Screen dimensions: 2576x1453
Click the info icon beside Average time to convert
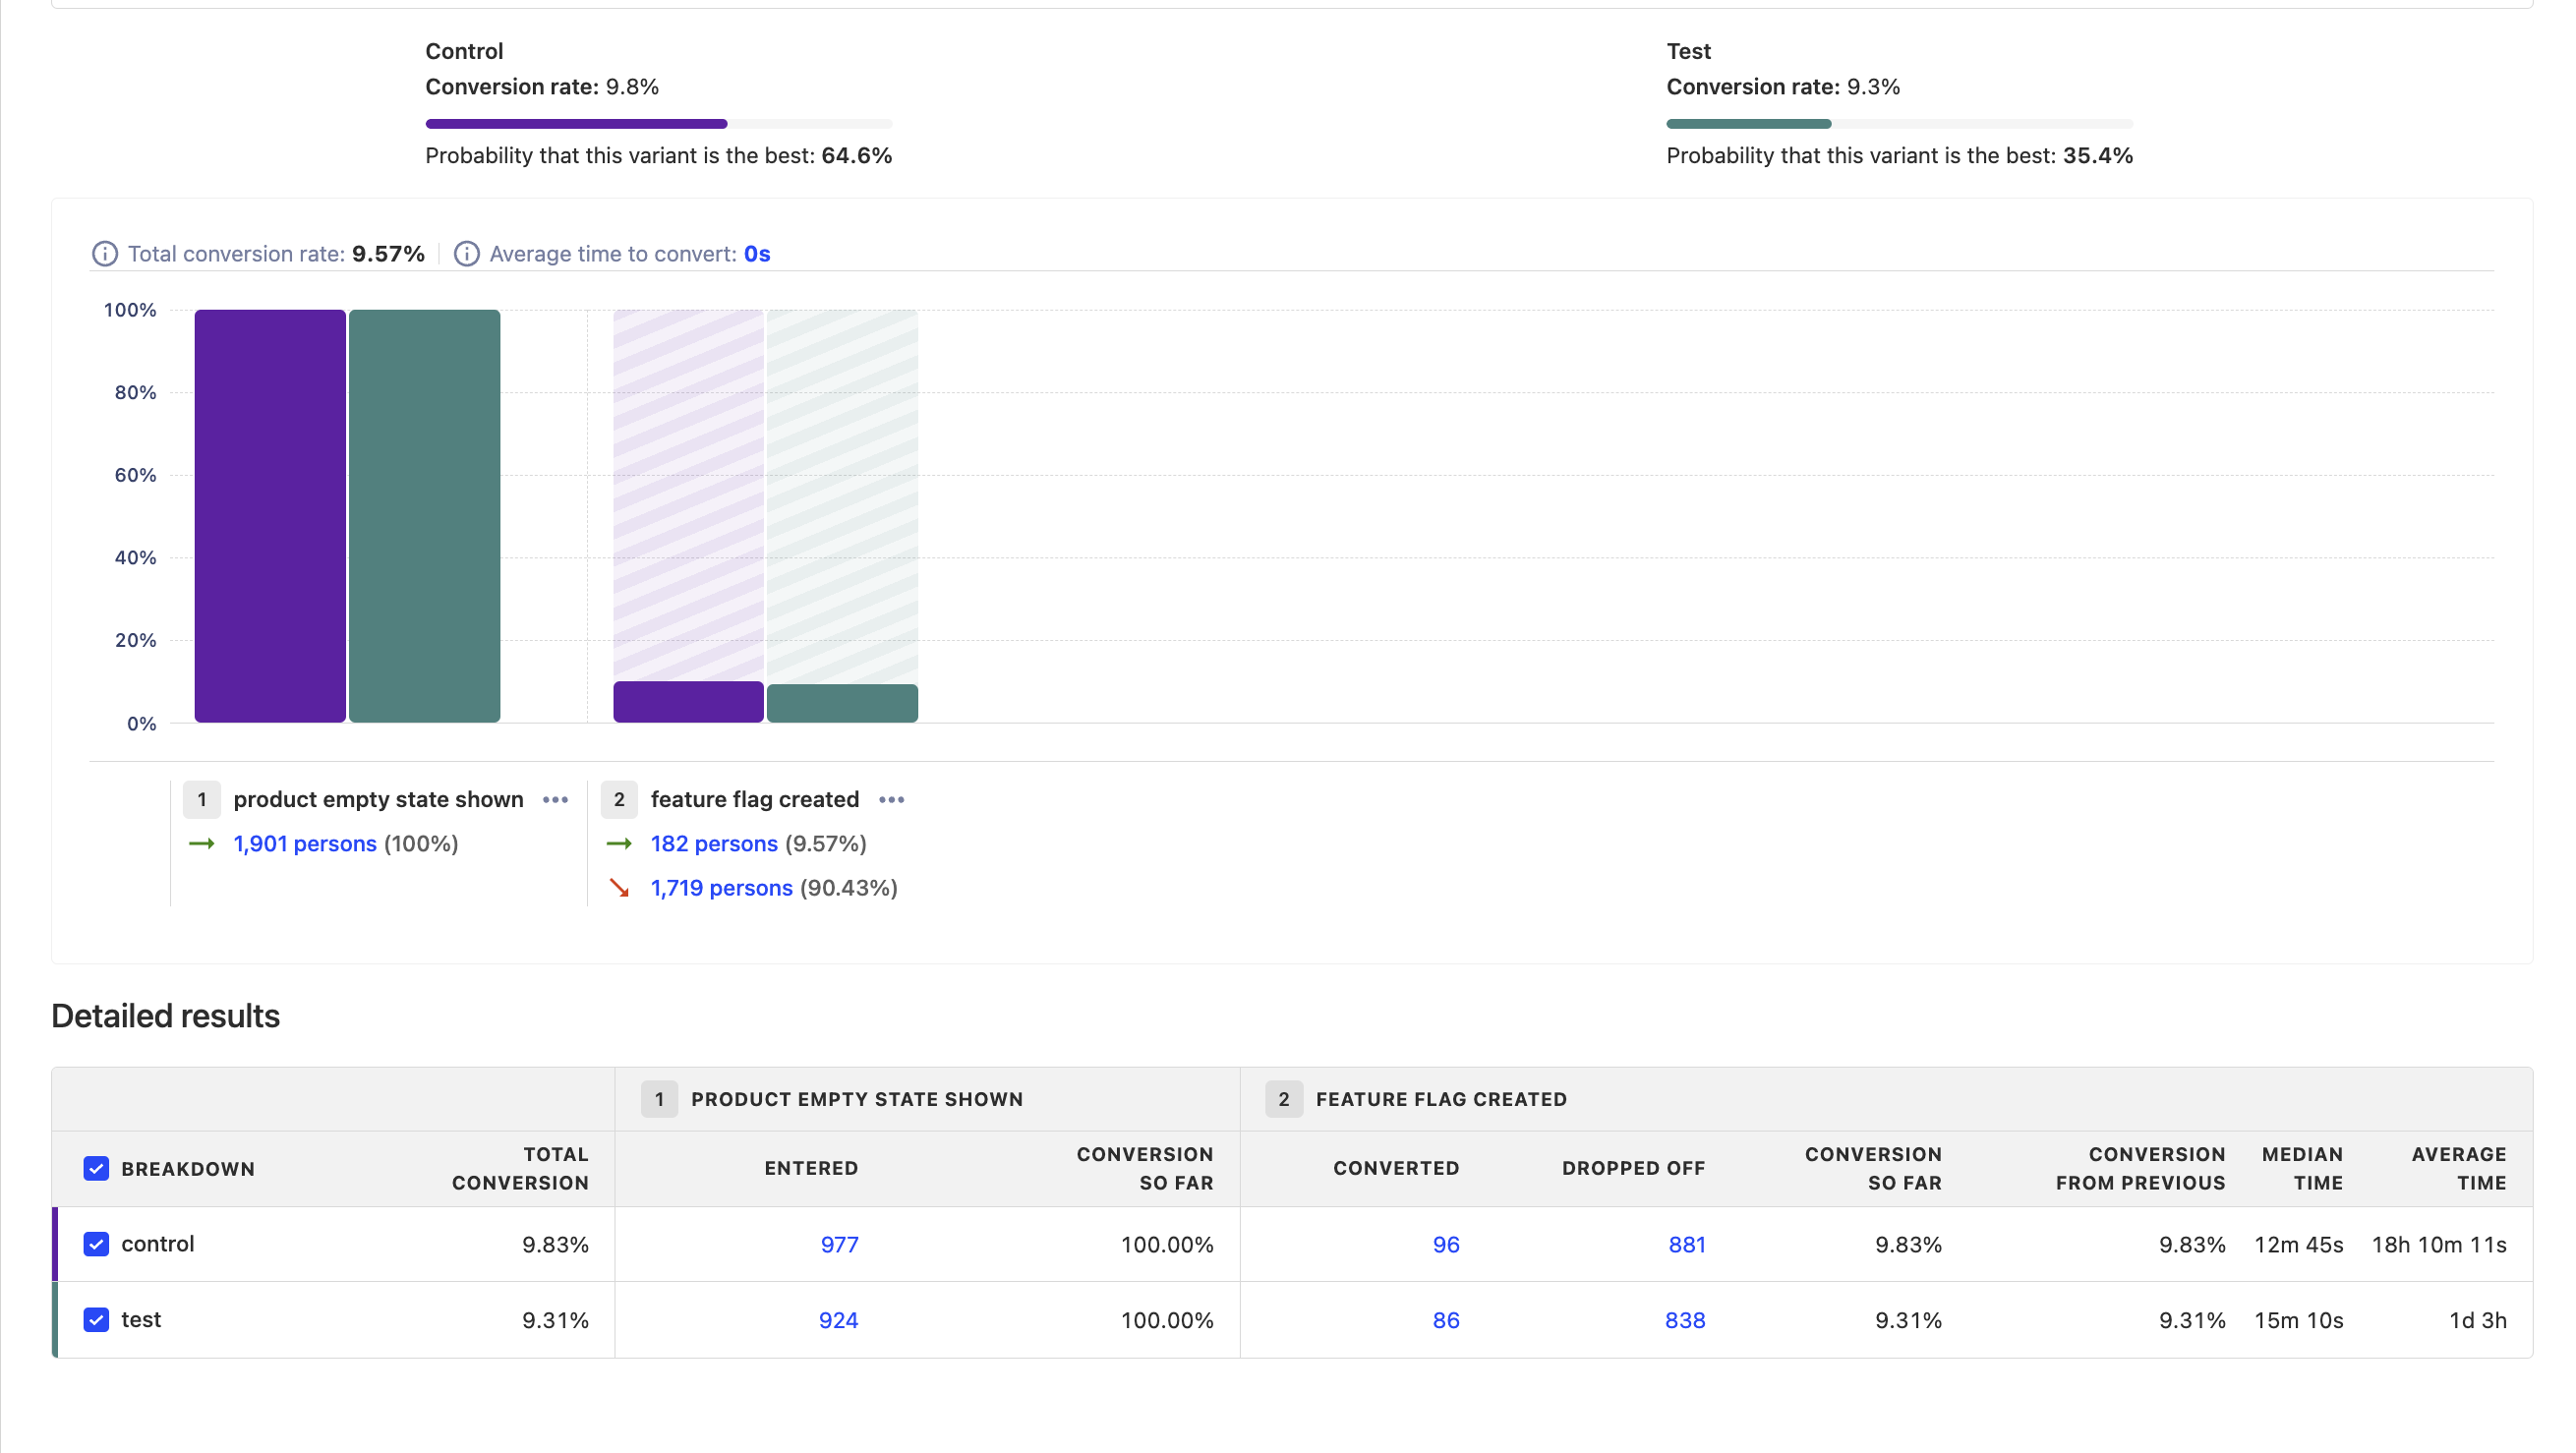(467, 254)
